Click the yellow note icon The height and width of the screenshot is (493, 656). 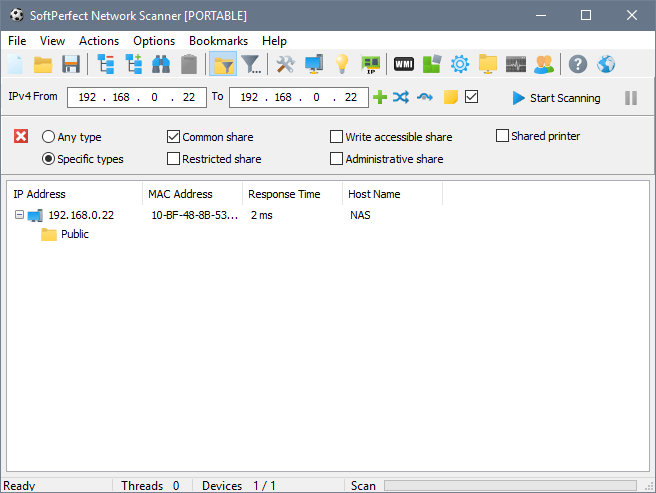coord(451,97)
